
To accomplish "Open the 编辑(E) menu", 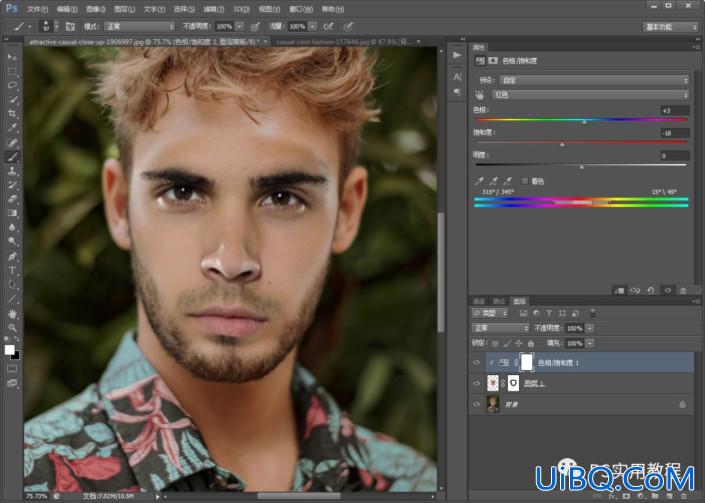I will (67, 9).
